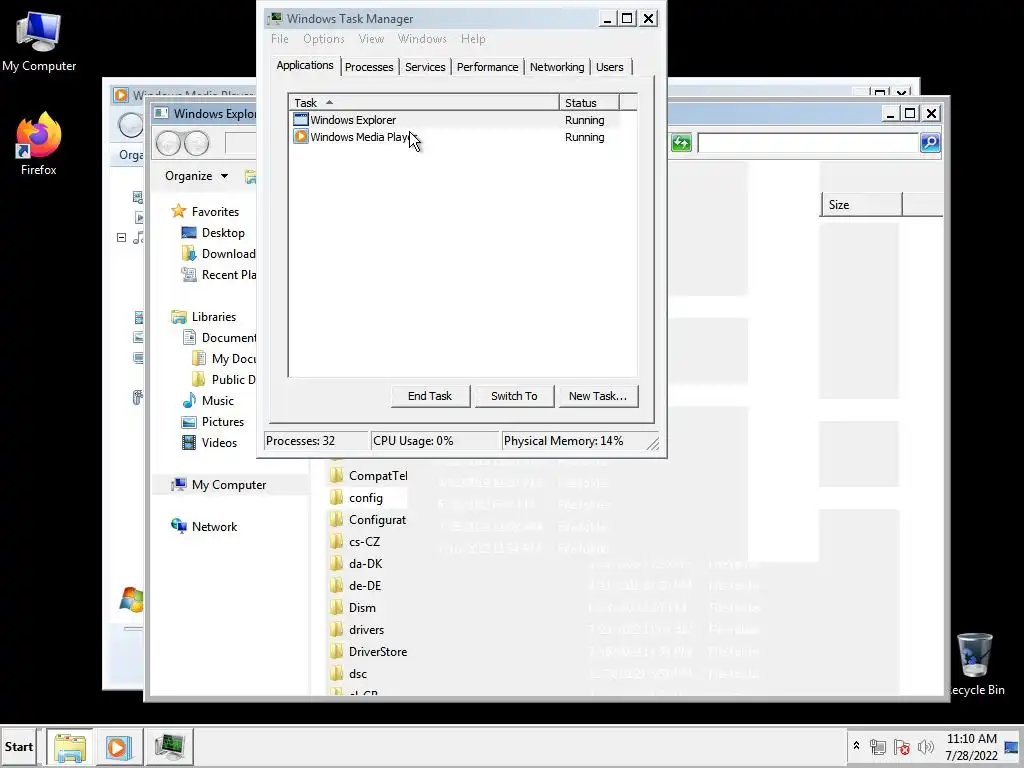Viewport: 1024px width, 768px height.
Task: Click the network tray icon with red X
Action: click(x=901, y=746)
